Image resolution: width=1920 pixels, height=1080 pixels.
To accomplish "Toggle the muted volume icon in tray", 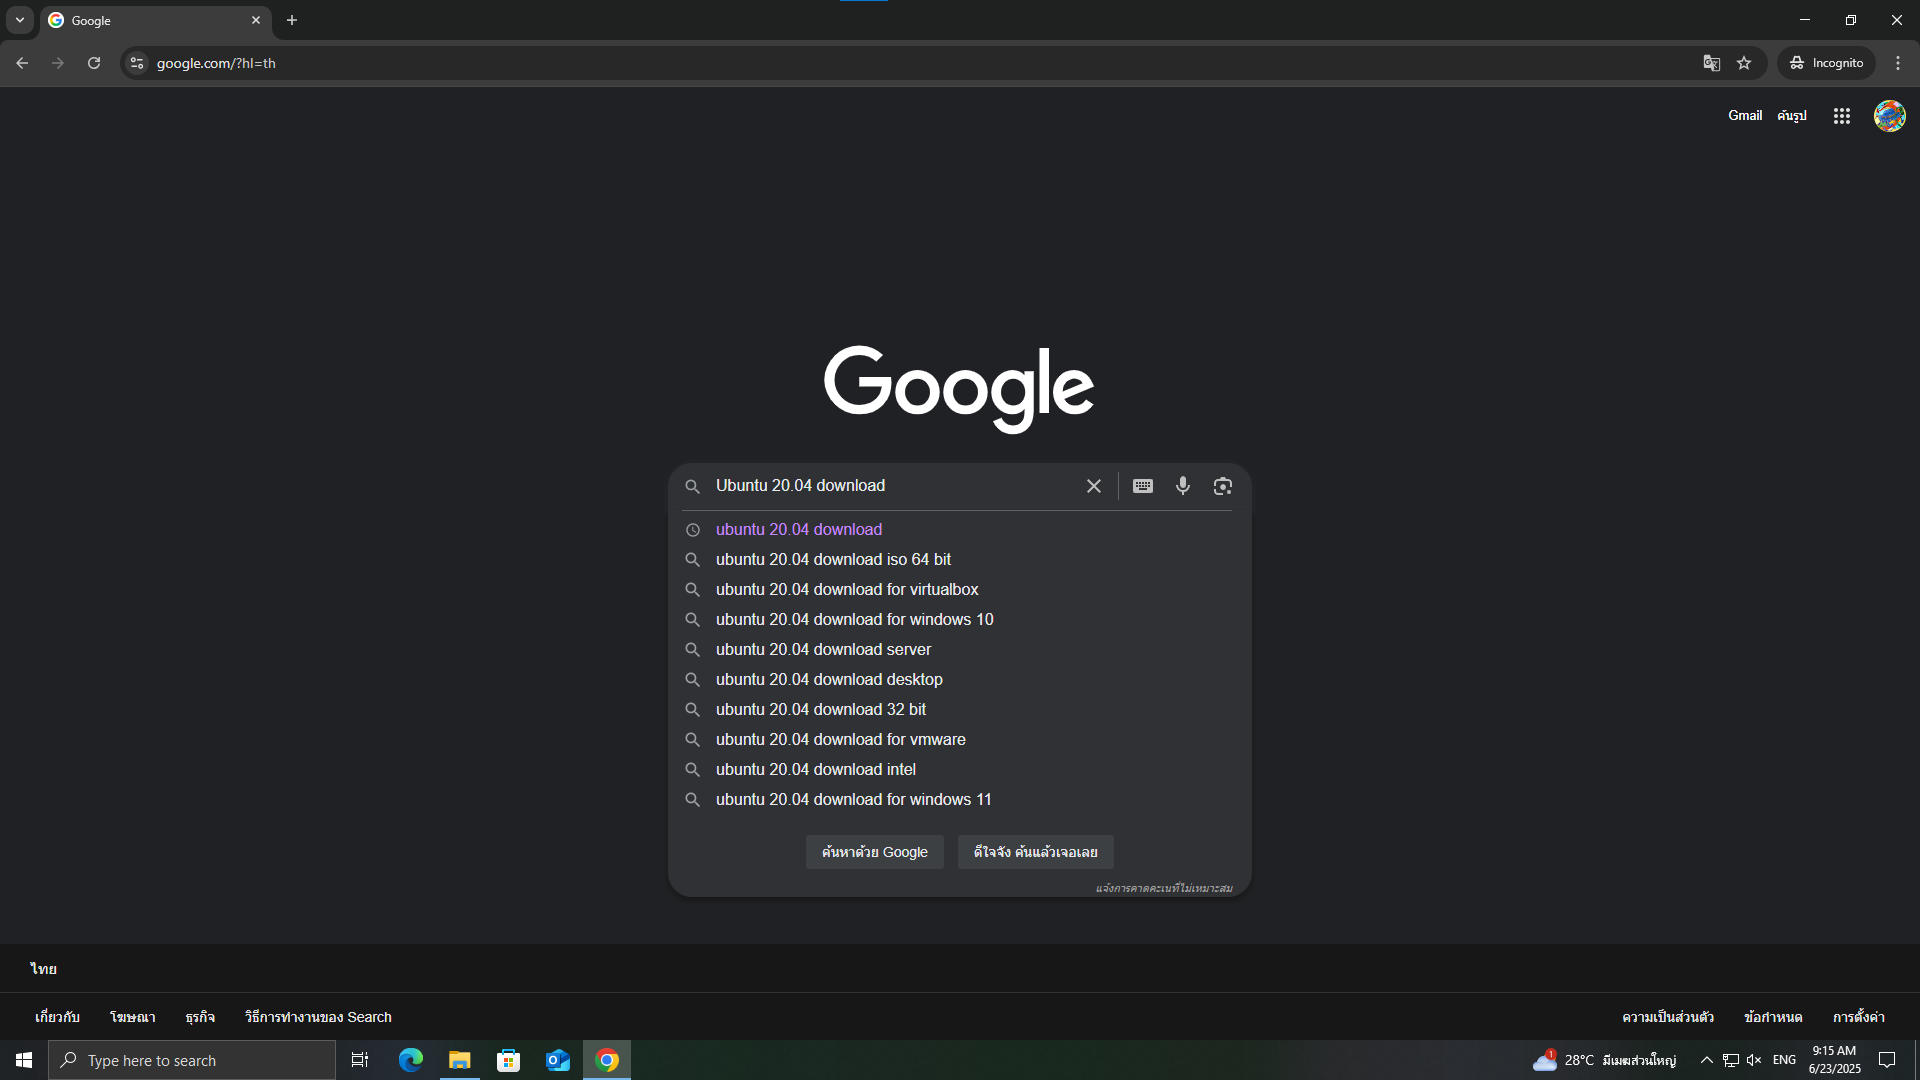I will tap(1754, 1060).
